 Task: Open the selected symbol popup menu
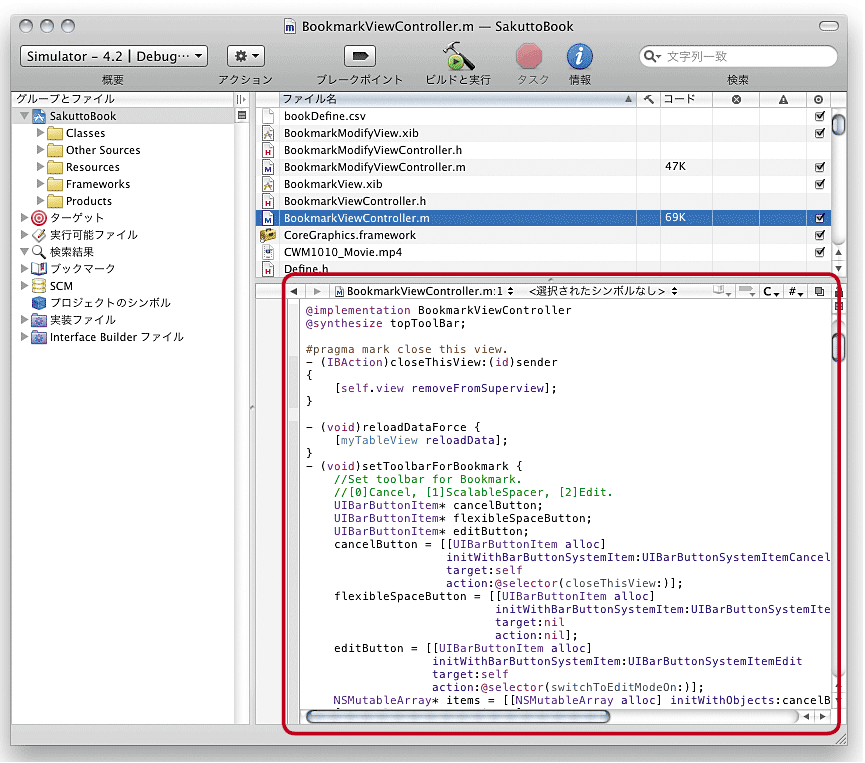pyautogui.click(x=603, y=291)
